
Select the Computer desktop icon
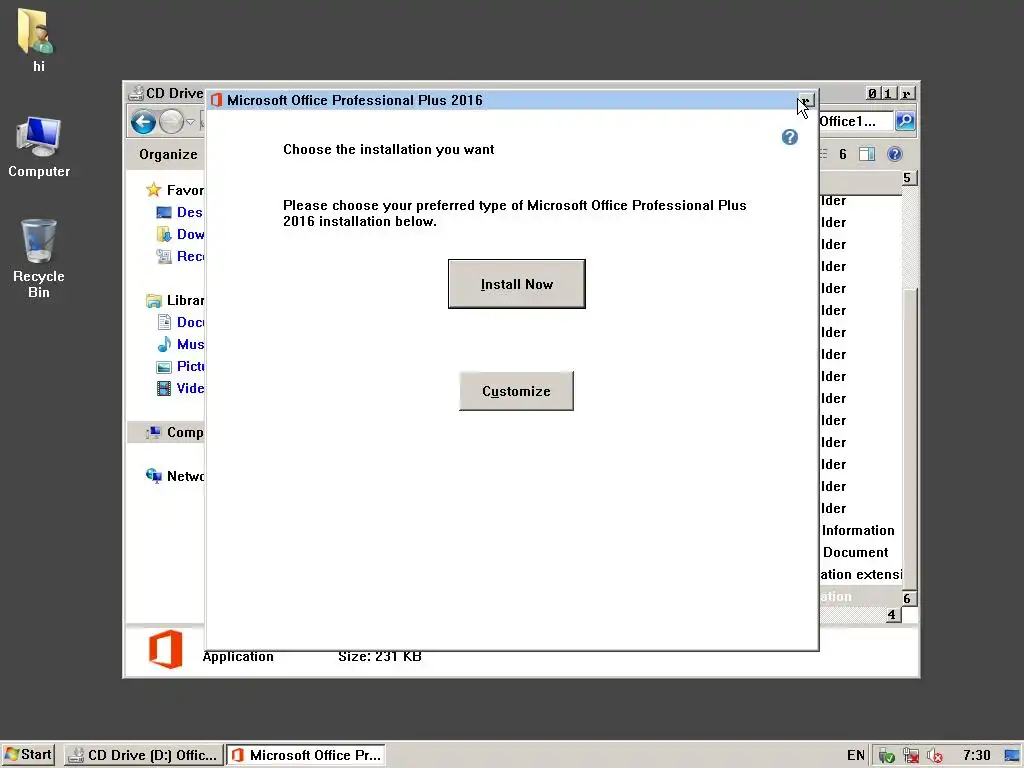(39, 147)
